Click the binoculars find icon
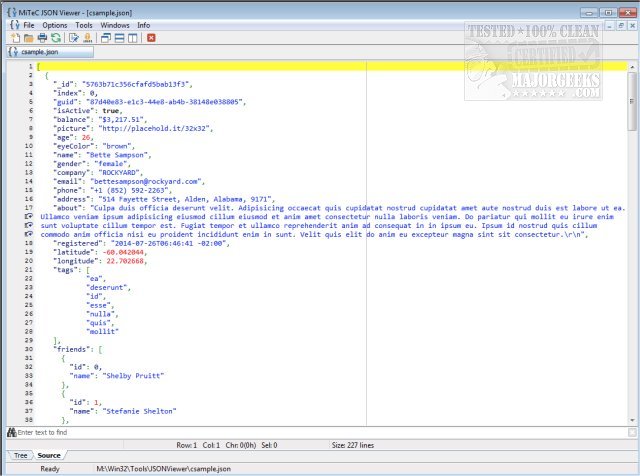This screenshot has width=640, height=476. click(x=12, y=432)
